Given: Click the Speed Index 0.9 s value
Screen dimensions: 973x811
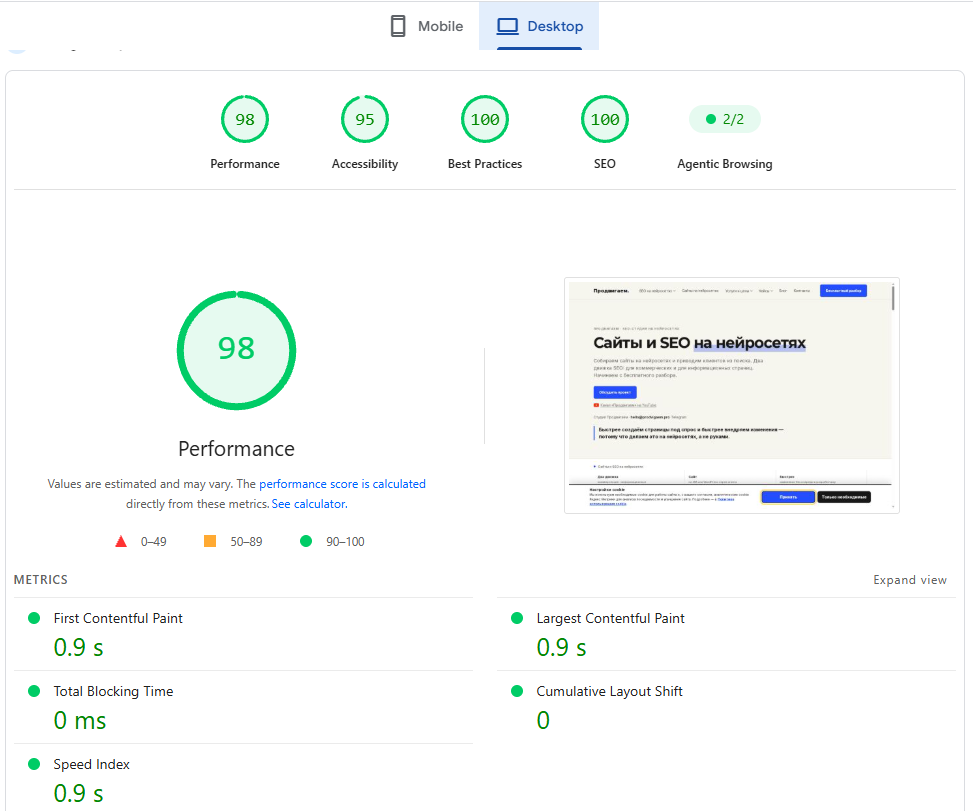Looking at the screenshot, I should point(78,794).
